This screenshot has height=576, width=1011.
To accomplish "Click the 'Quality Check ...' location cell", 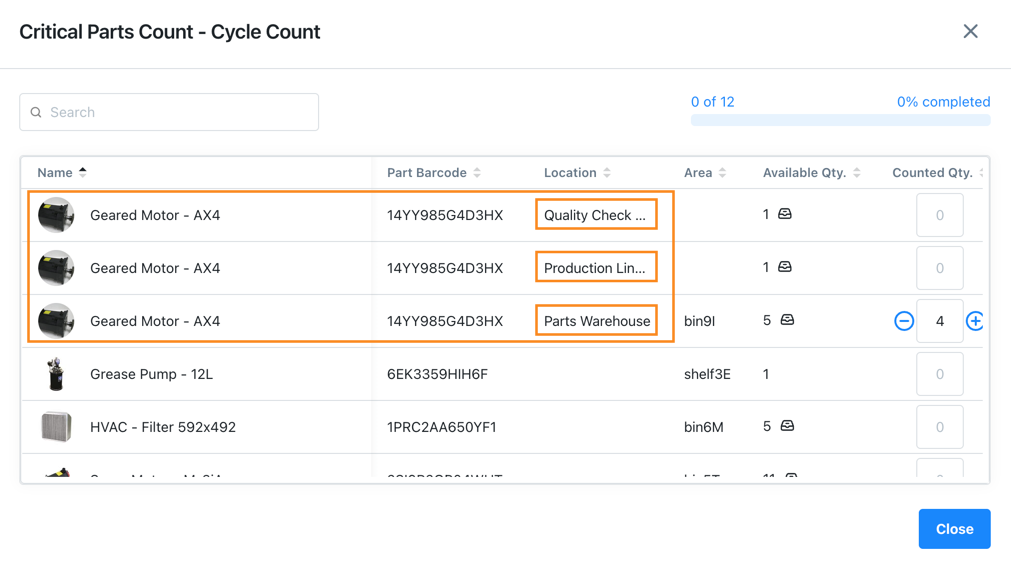I will (x=595, y=215).
